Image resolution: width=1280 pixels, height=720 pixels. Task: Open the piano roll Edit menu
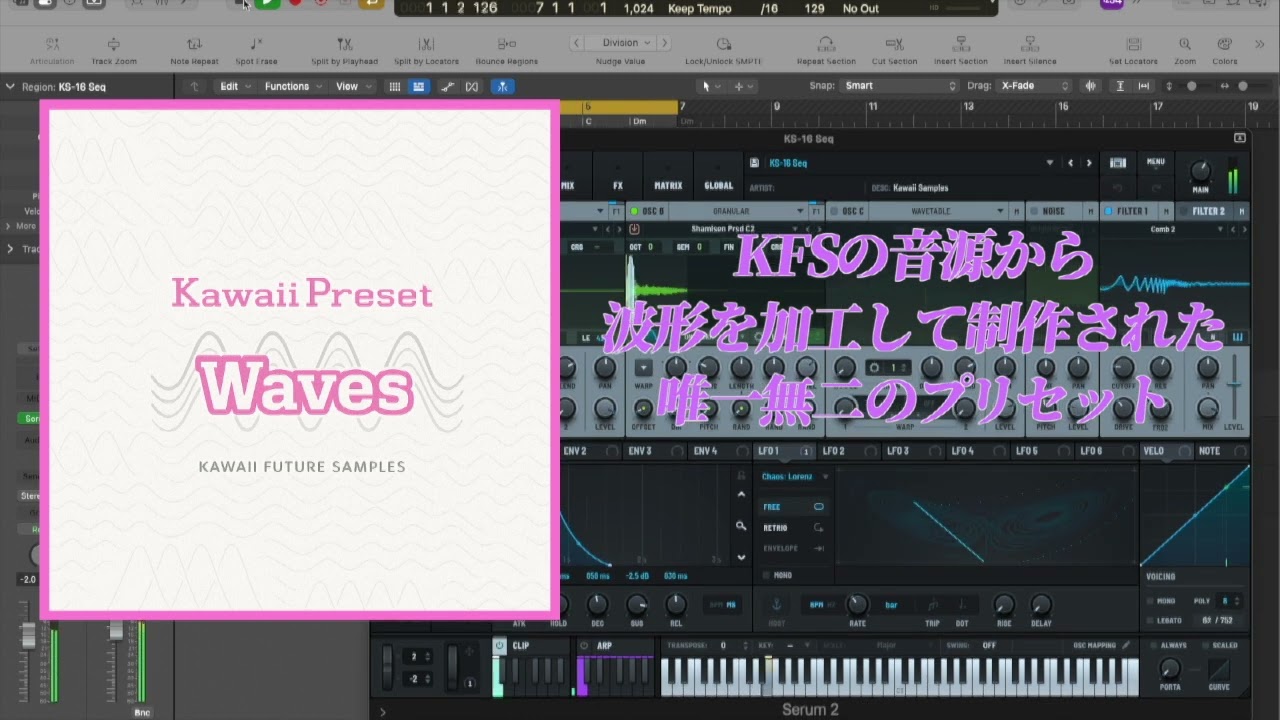click(234, 86)
